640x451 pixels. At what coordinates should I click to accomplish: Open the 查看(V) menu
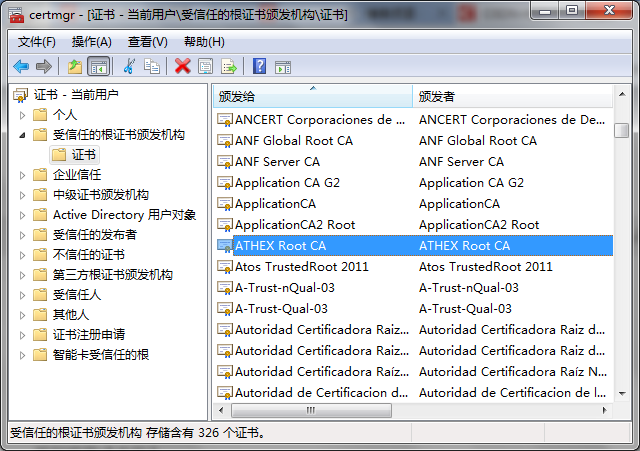tap(147, 42)
